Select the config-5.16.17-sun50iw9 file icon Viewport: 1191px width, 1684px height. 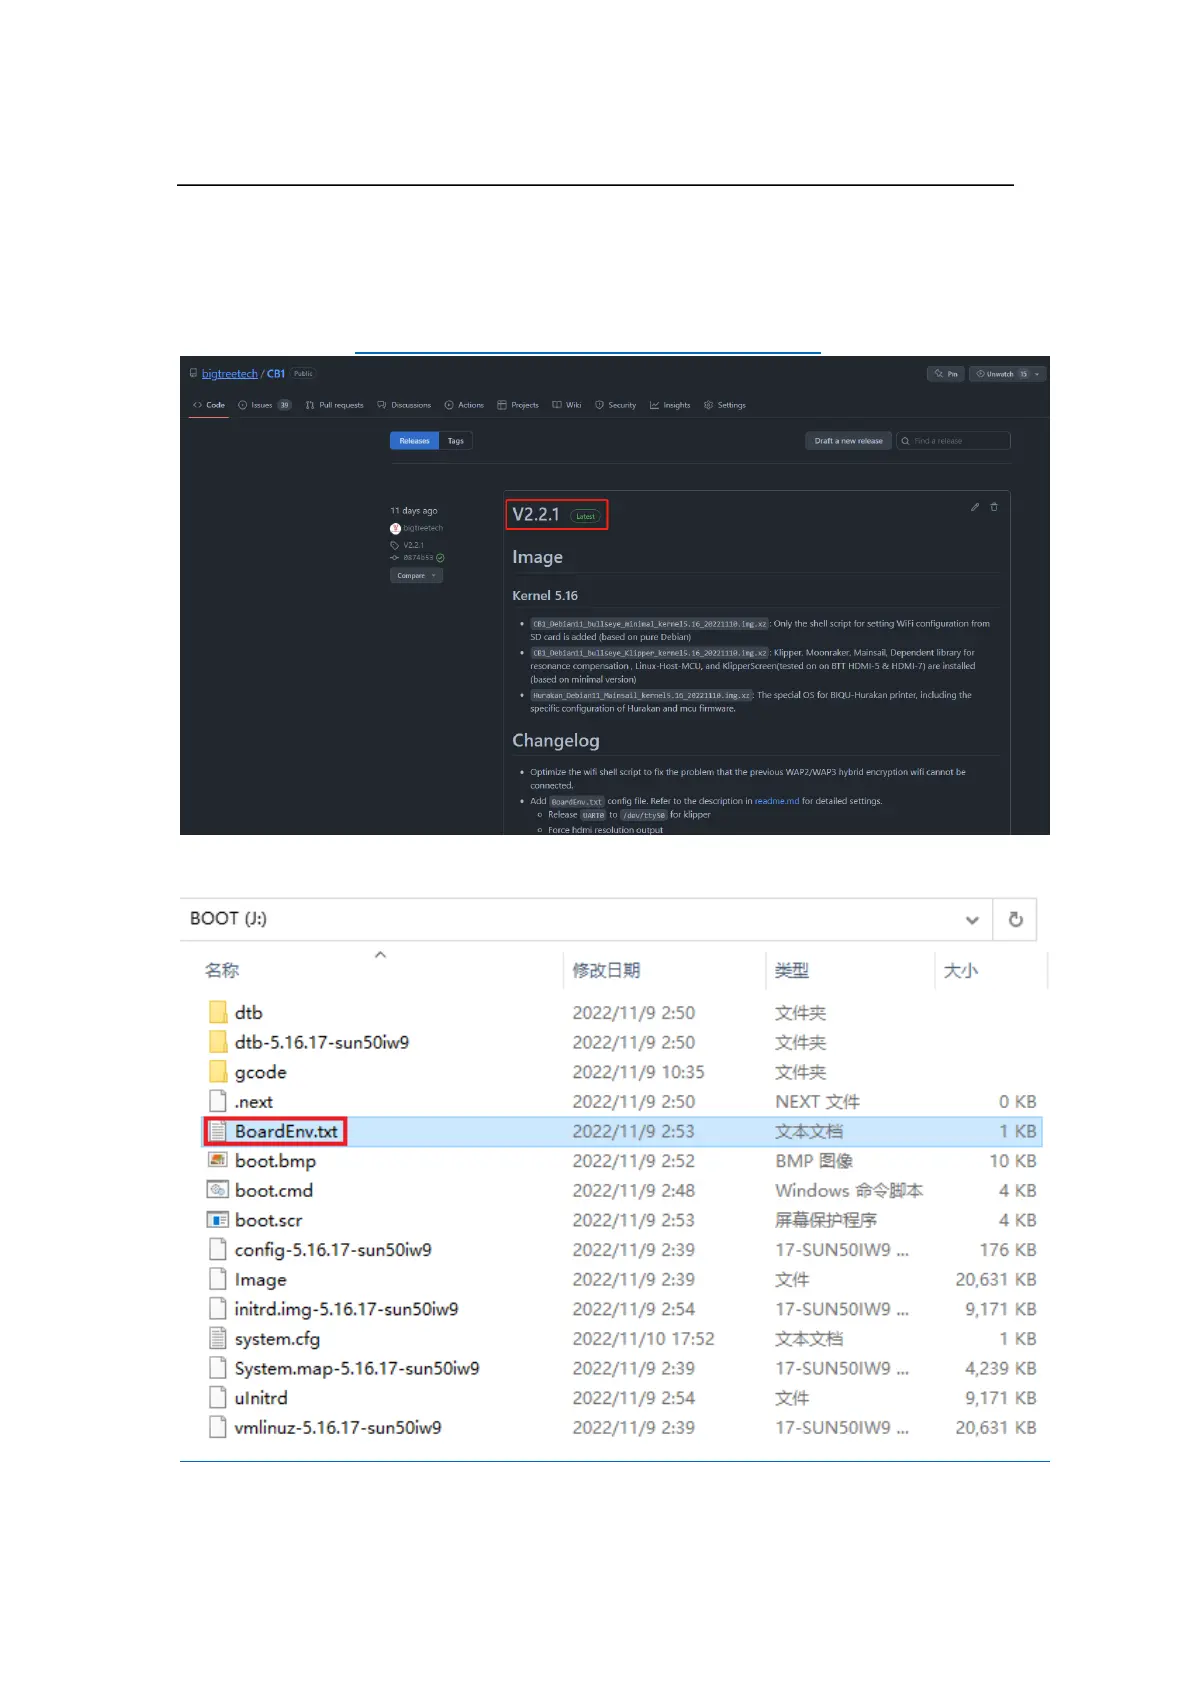(218, 1250)
